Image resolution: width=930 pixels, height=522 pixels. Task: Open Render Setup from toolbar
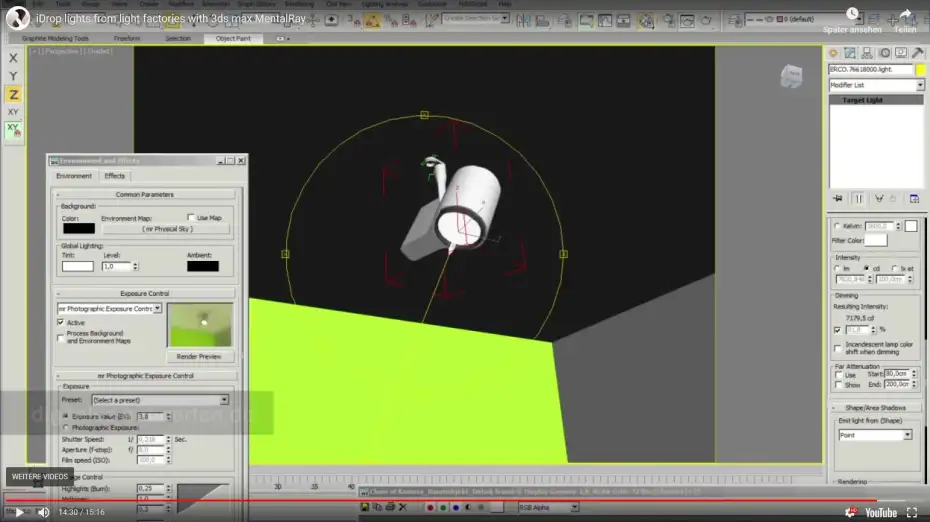668,21
